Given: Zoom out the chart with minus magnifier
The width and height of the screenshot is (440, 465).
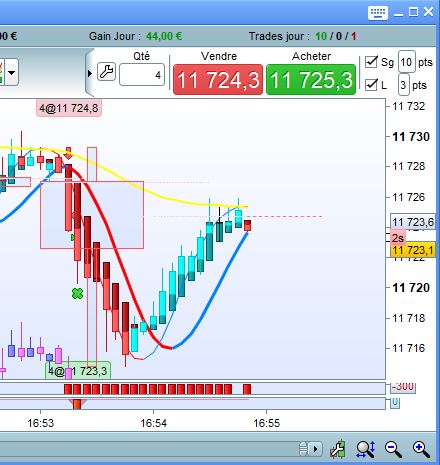Looking at the screenshot, I should click(x=393, y=449).
